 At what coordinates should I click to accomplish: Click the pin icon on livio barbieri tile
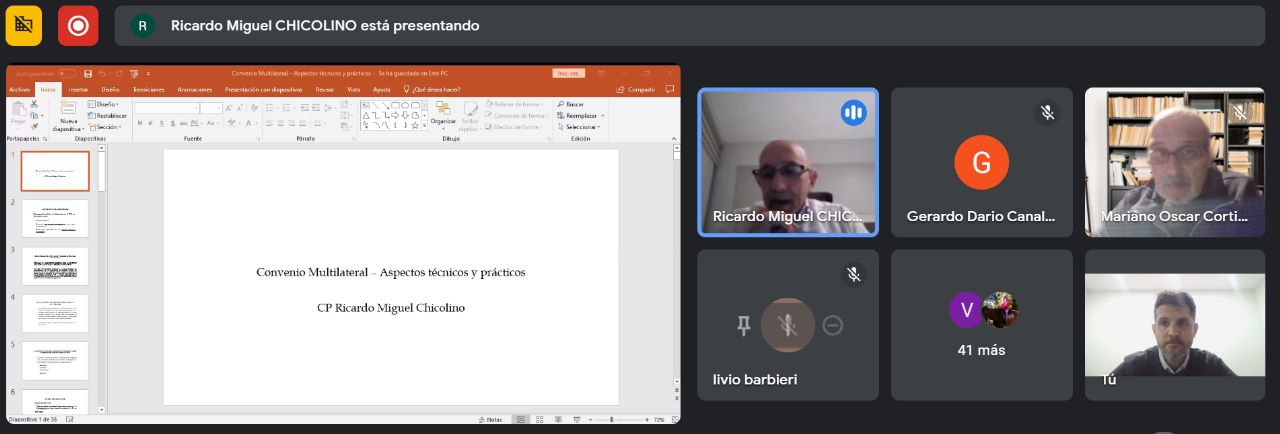(x=743, y=325)
